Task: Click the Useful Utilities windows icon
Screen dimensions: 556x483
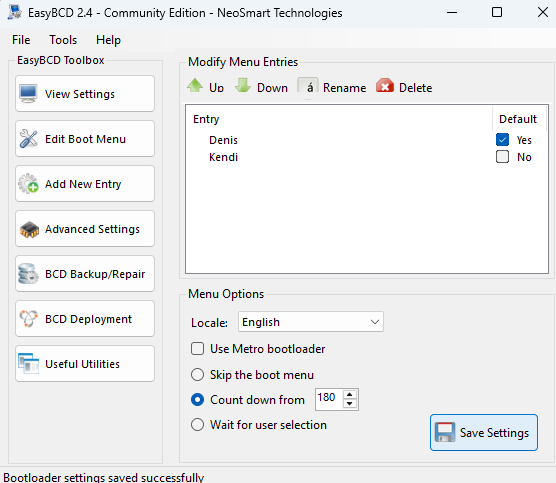Action: point(28,363)
